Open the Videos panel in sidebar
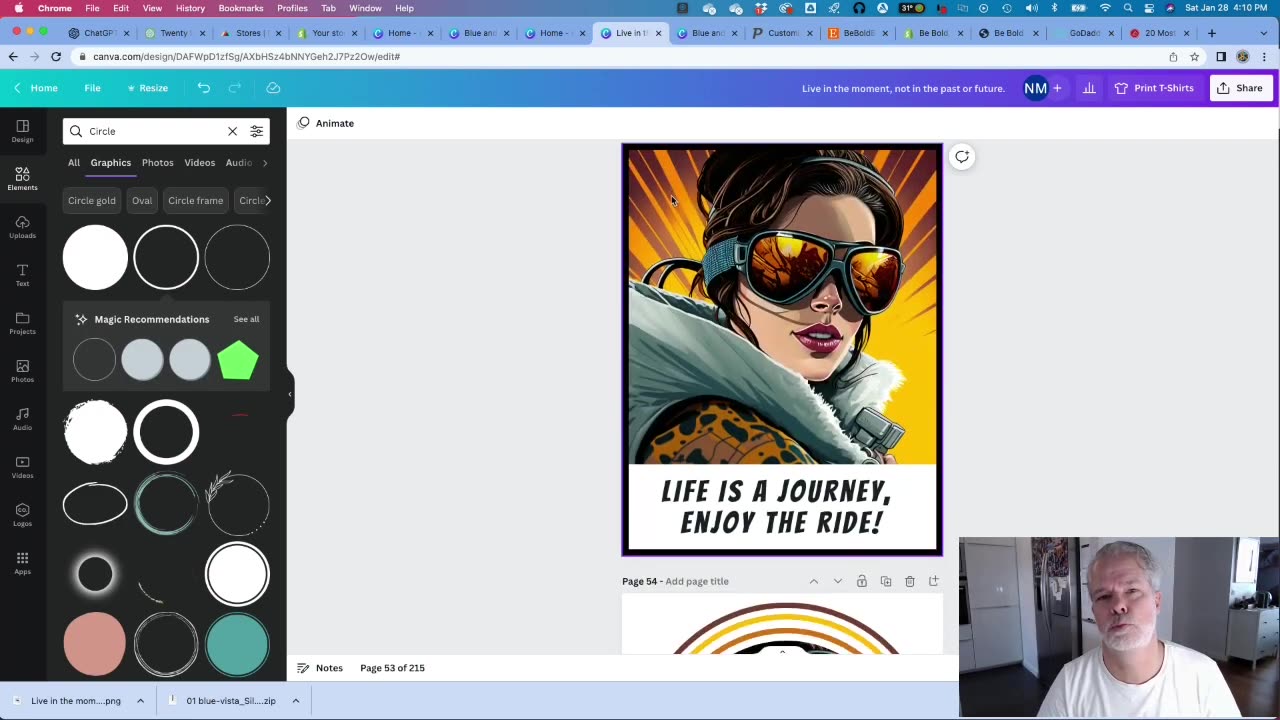1280x720 pixels. [x=22, y=466]
